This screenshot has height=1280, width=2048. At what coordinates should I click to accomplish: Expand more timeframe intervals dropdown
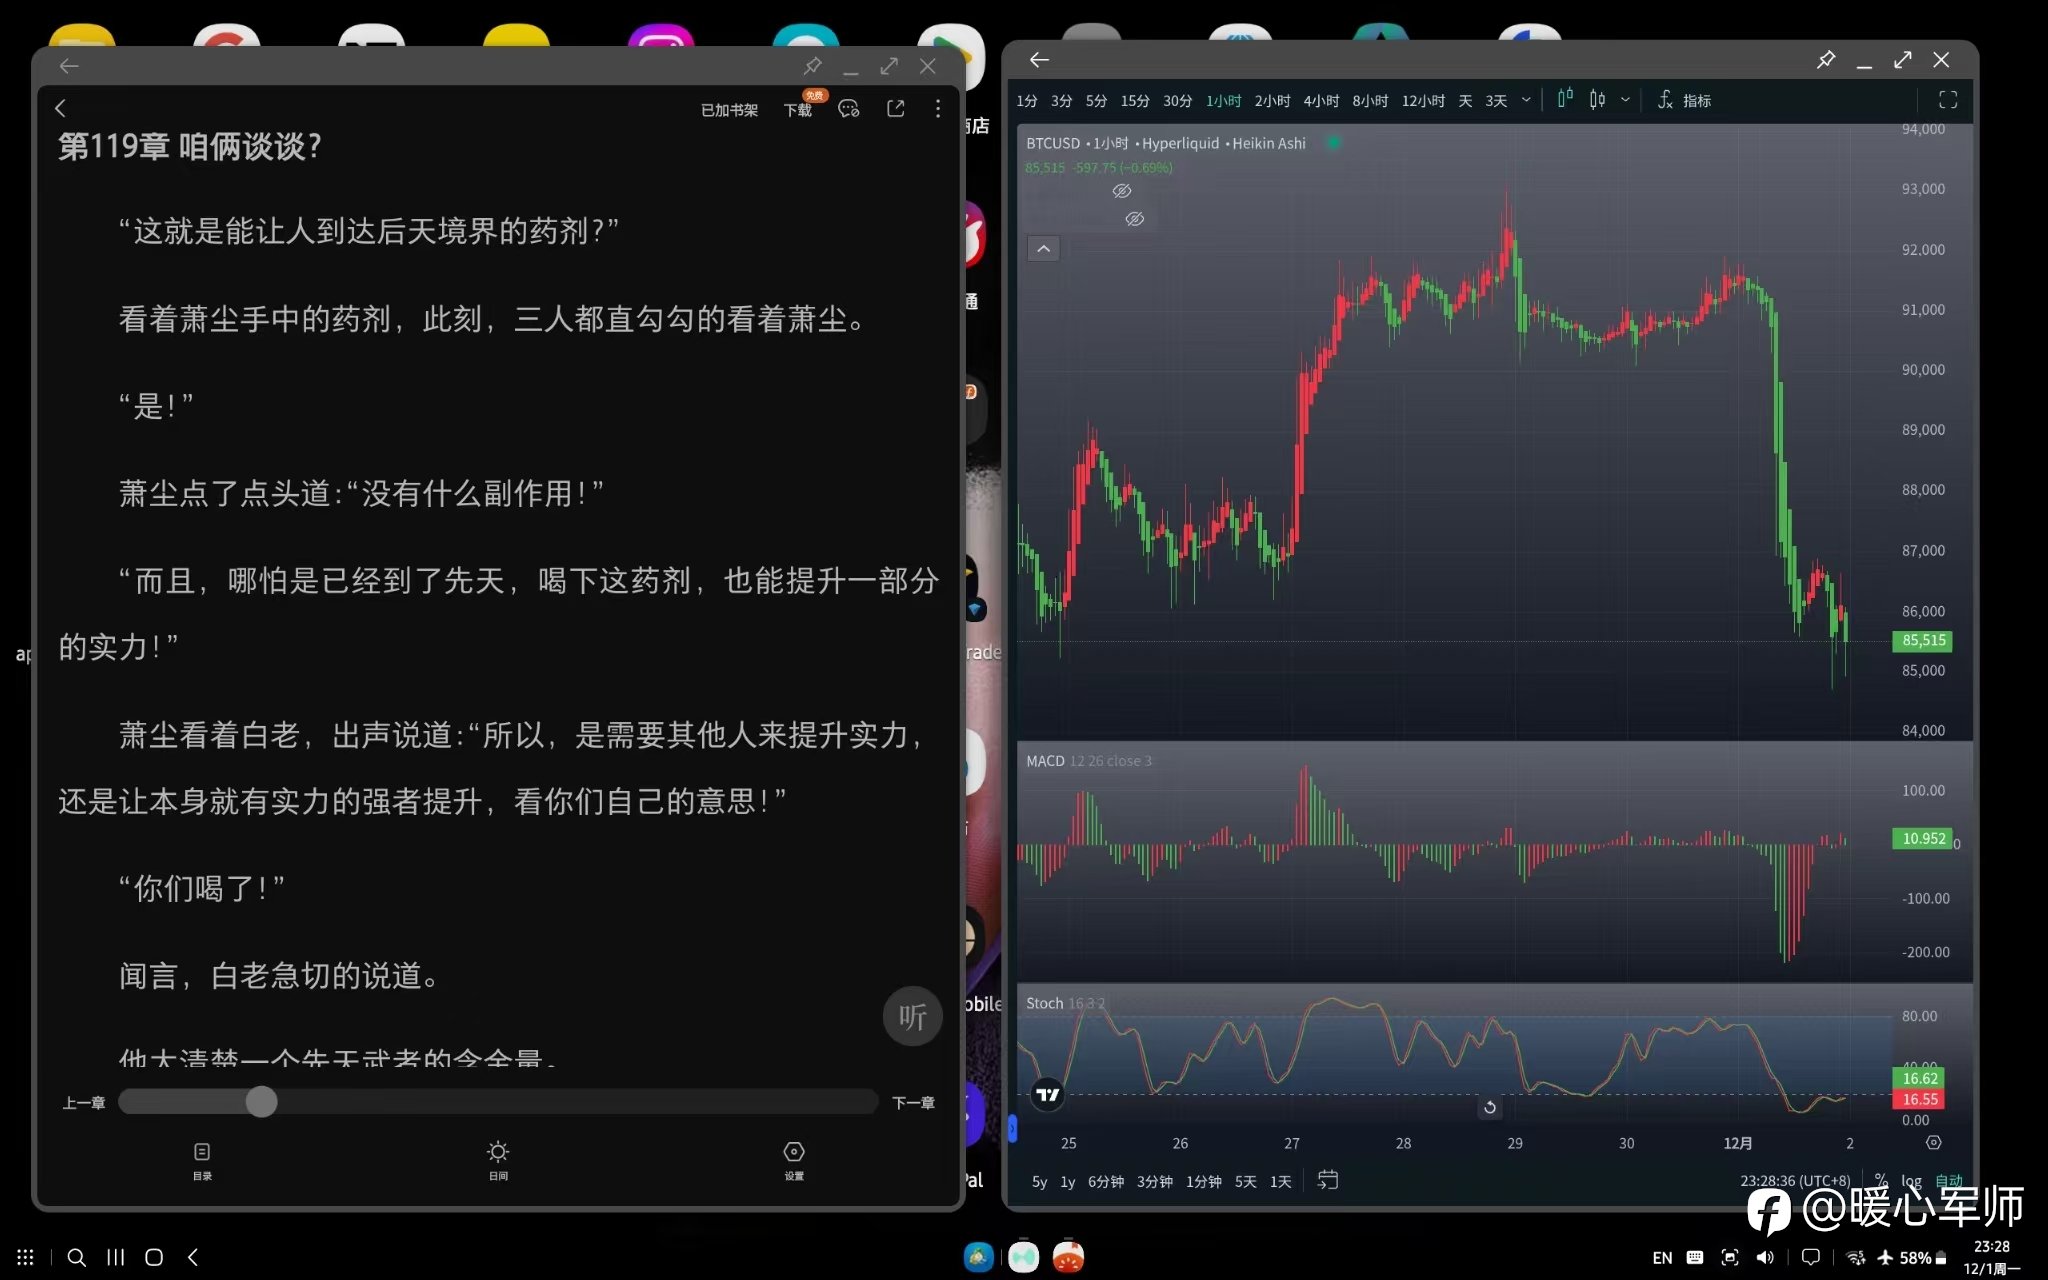pyautogui.click(x=1526, y=100)
